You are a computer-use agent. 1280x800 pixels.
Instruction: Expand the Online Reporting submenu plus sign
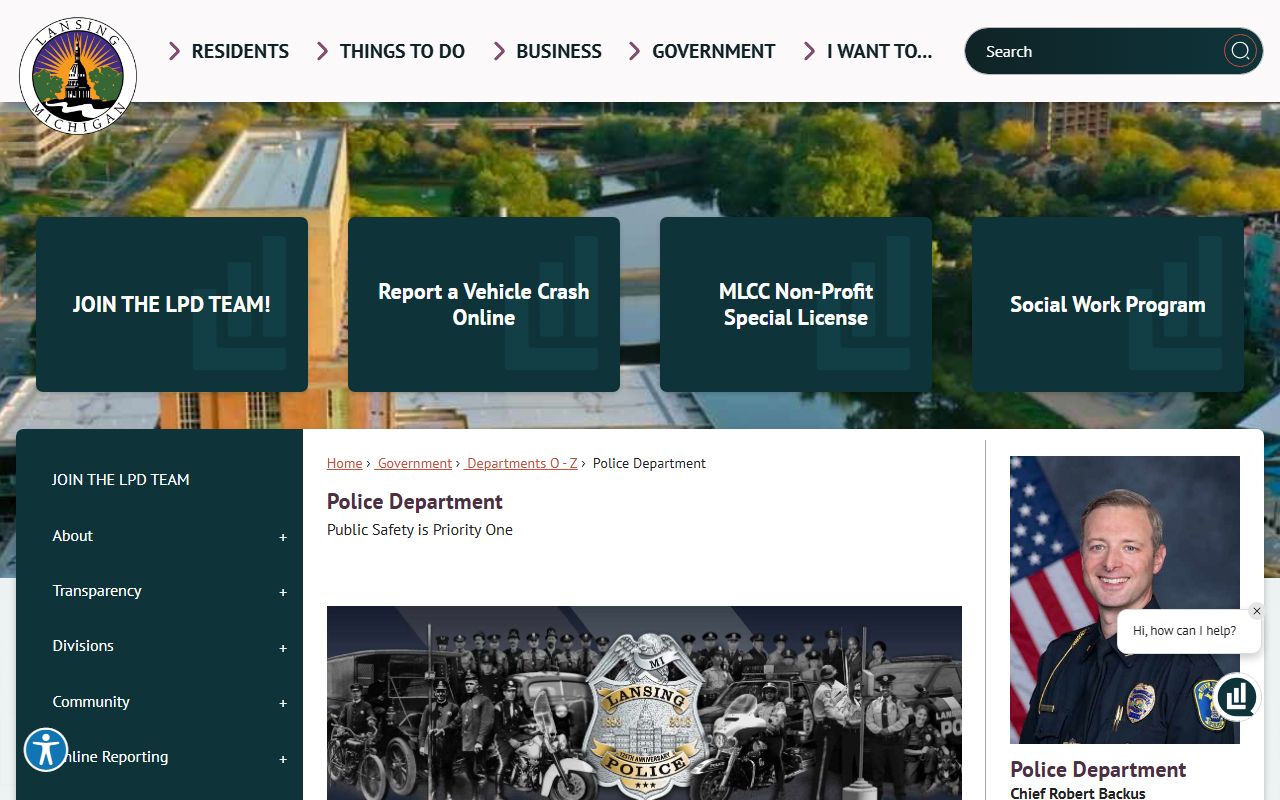pyautogui.click(x=283, y=759)
